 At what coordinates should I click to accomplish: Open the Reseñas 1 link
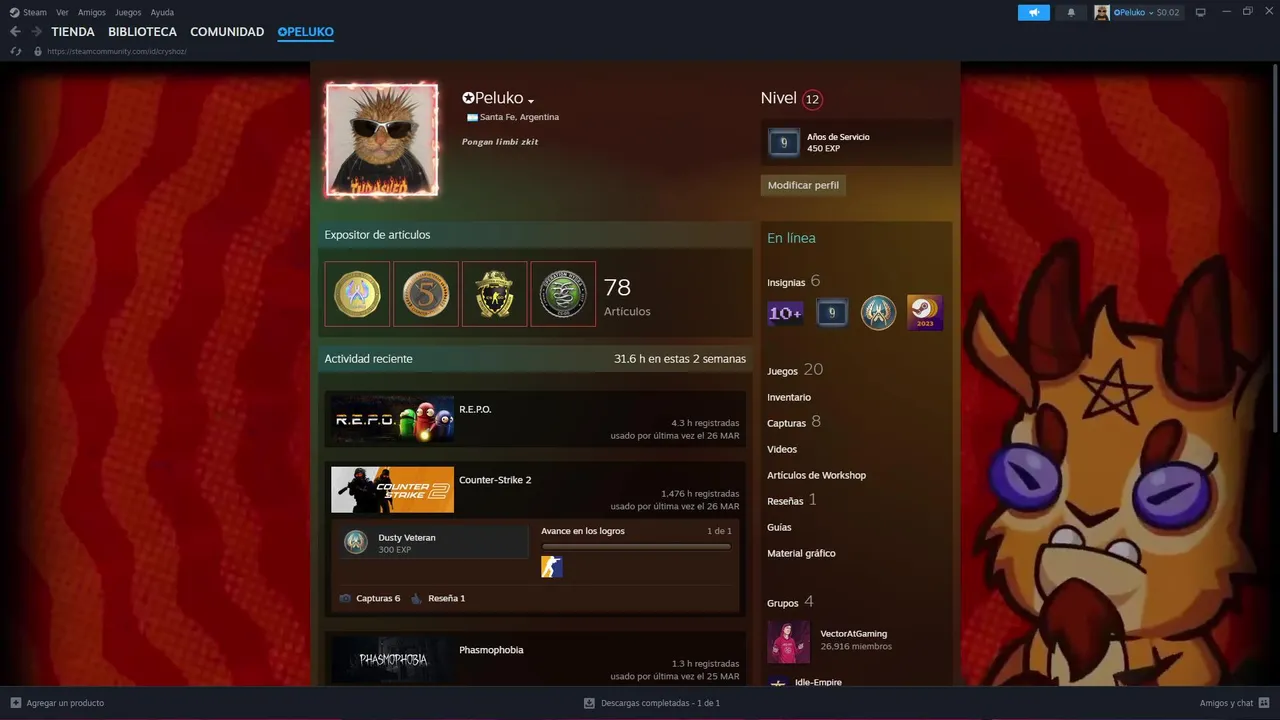[792, 500]
